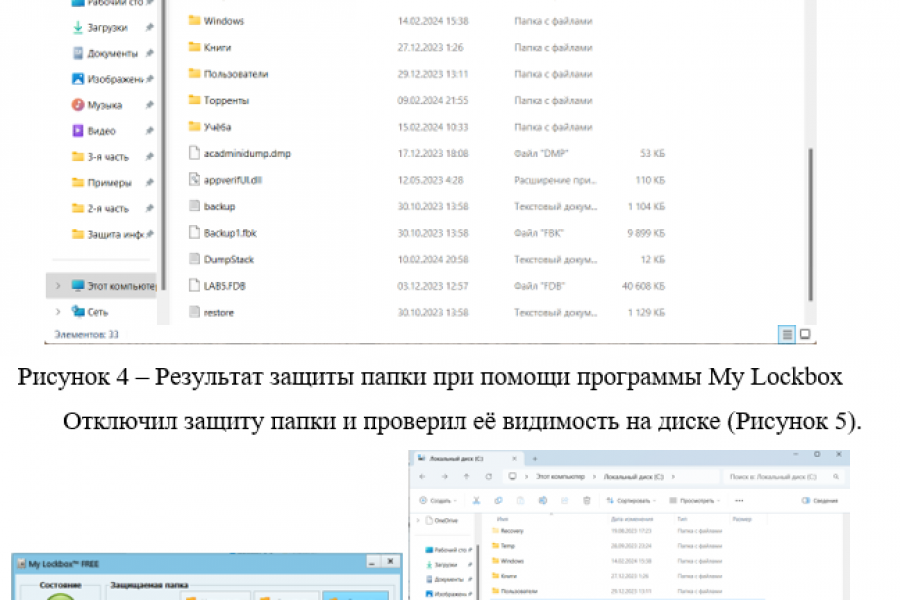Open pinned folder 2-я часть
This screenshot has height=600, width=900.
tap(100, 208)
